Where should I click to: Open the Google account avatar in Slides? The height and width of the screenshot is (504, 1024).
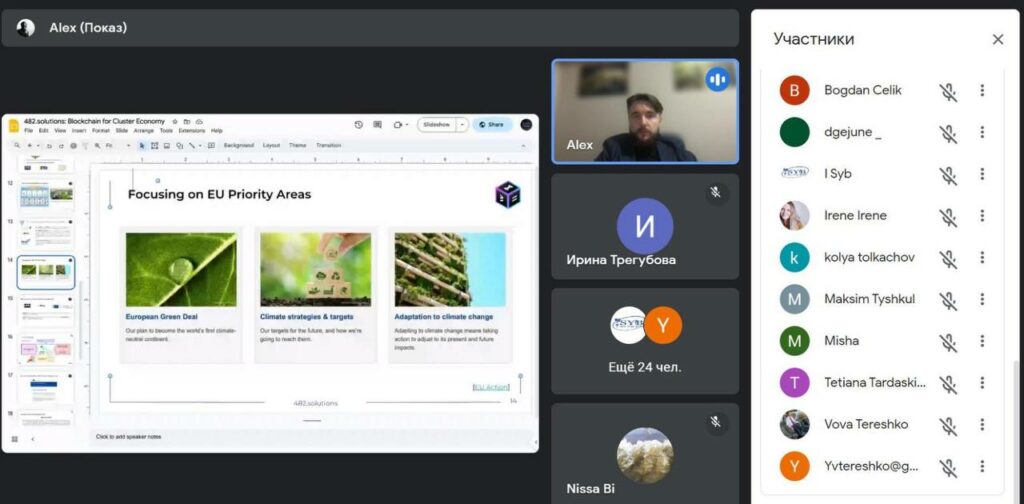tap(526, 125)
